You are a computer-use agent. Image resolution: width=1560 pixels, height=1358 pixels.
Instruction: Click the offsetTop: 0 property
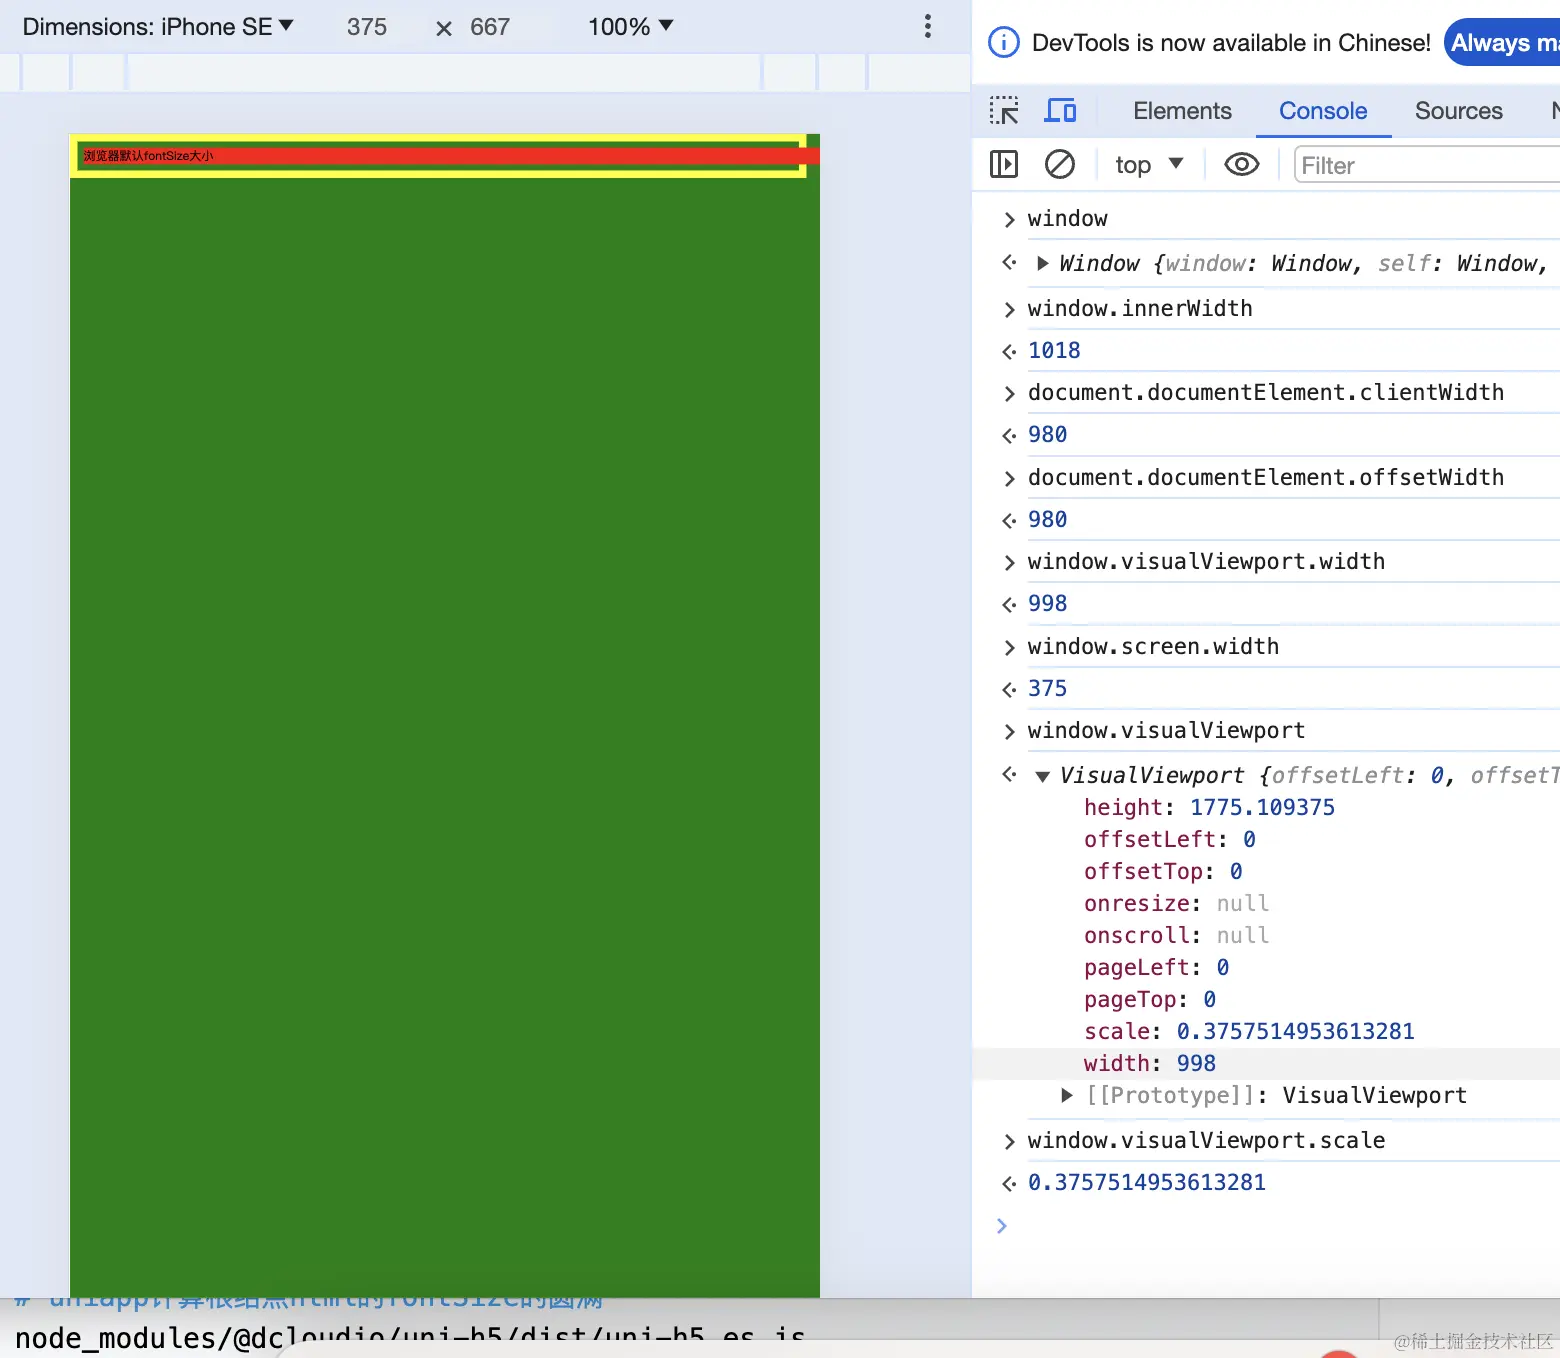tap(1163, 871)
